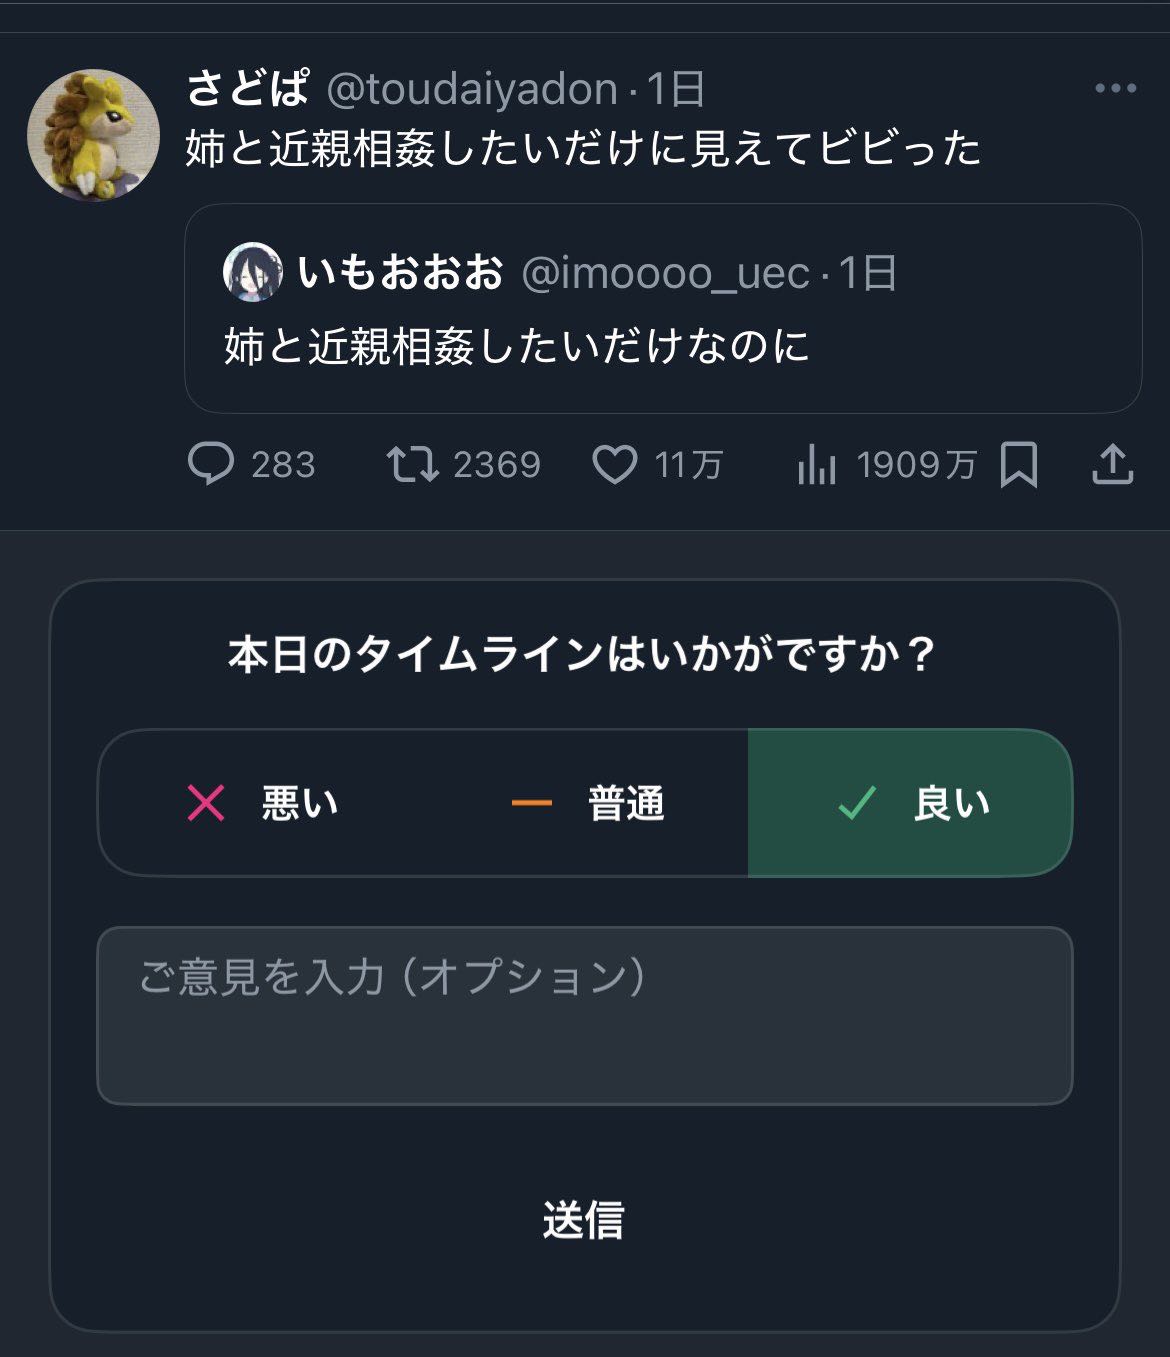Screen dimensions: 1170x1357
Task: Click the @imoooo_uec handle in quote
Action: pyautogui.click(x=665, y=273)
